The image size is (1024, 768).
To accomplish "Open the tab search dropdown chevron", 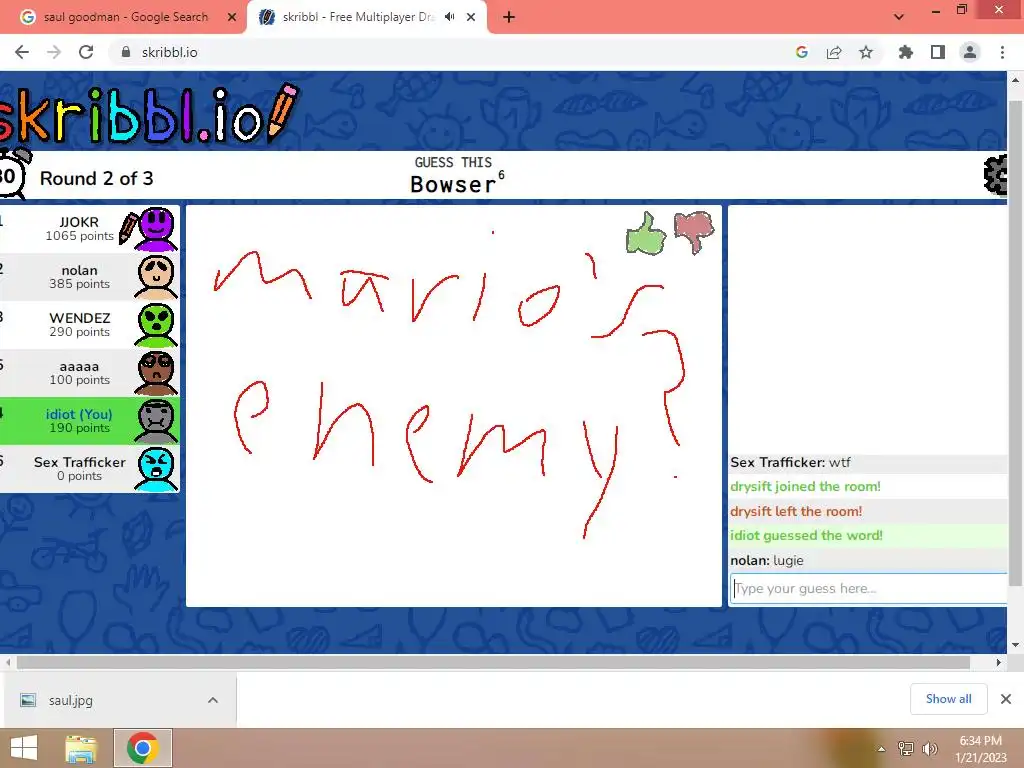I will (x=899, y=17).
